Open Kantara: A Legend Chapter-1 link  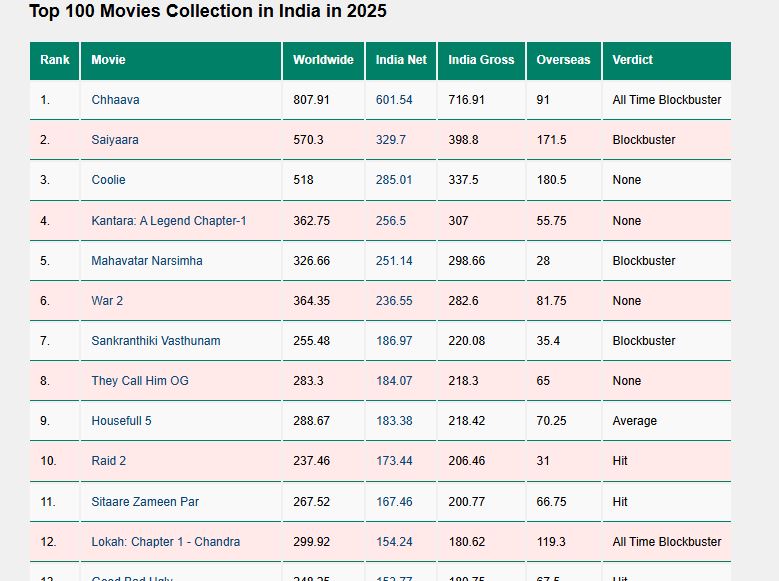(168, 221)
